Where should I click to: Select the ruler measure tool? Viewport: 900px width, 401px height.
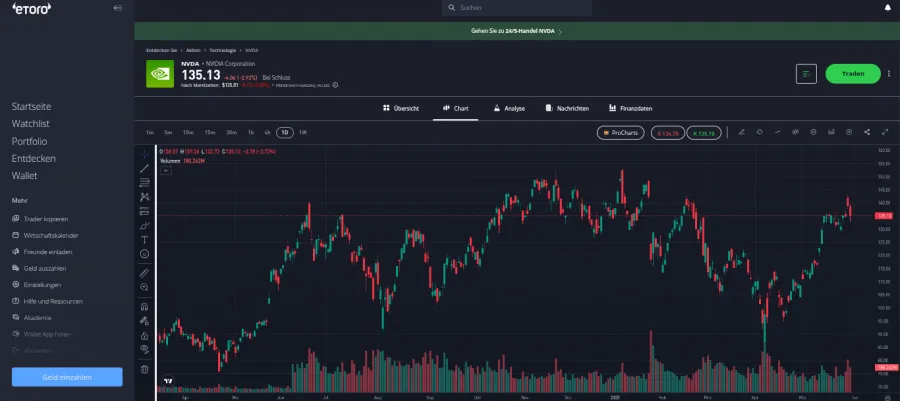pos(144,273)
